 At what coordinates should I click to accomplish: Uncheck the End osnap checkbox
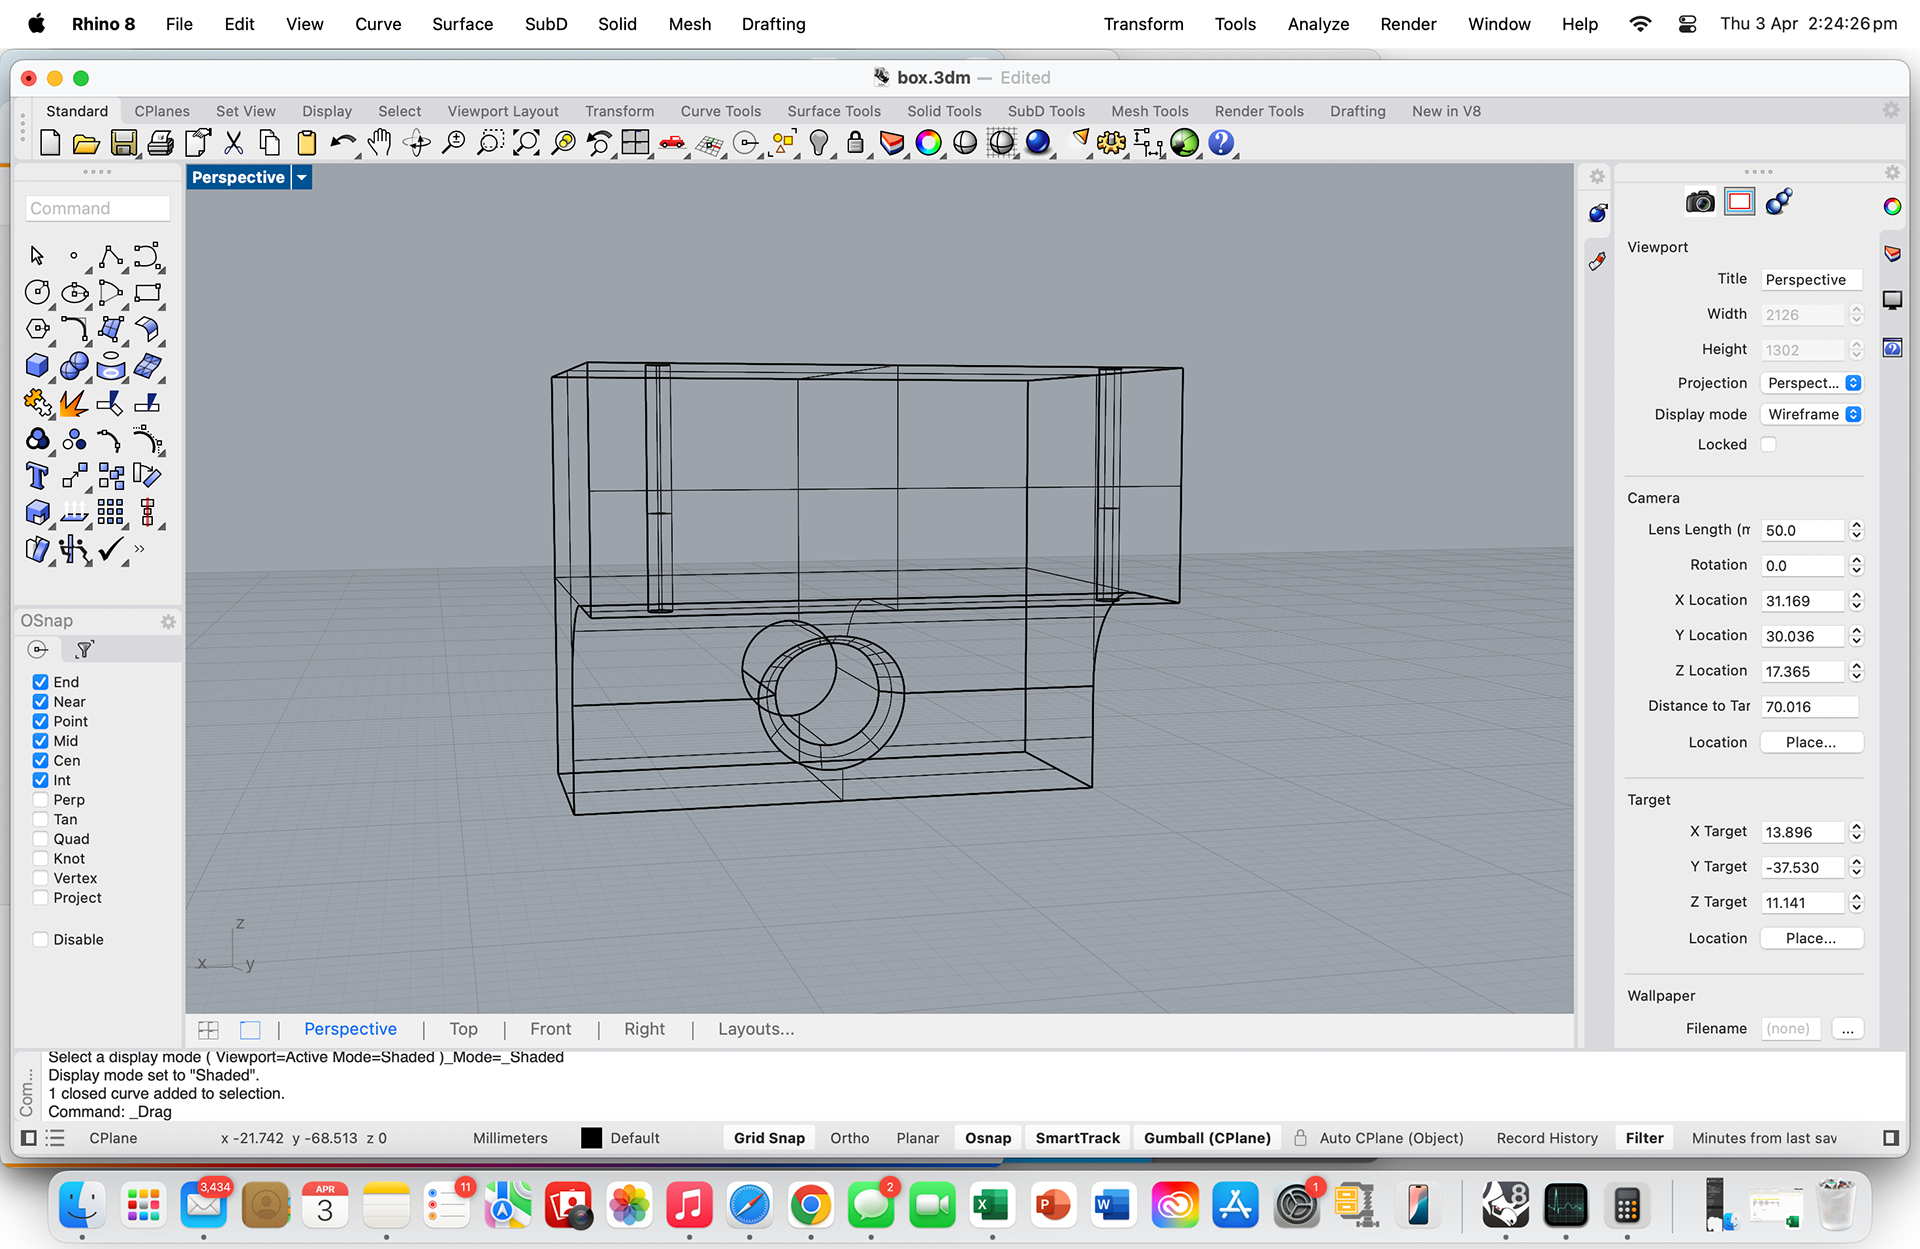coord(40,682)
